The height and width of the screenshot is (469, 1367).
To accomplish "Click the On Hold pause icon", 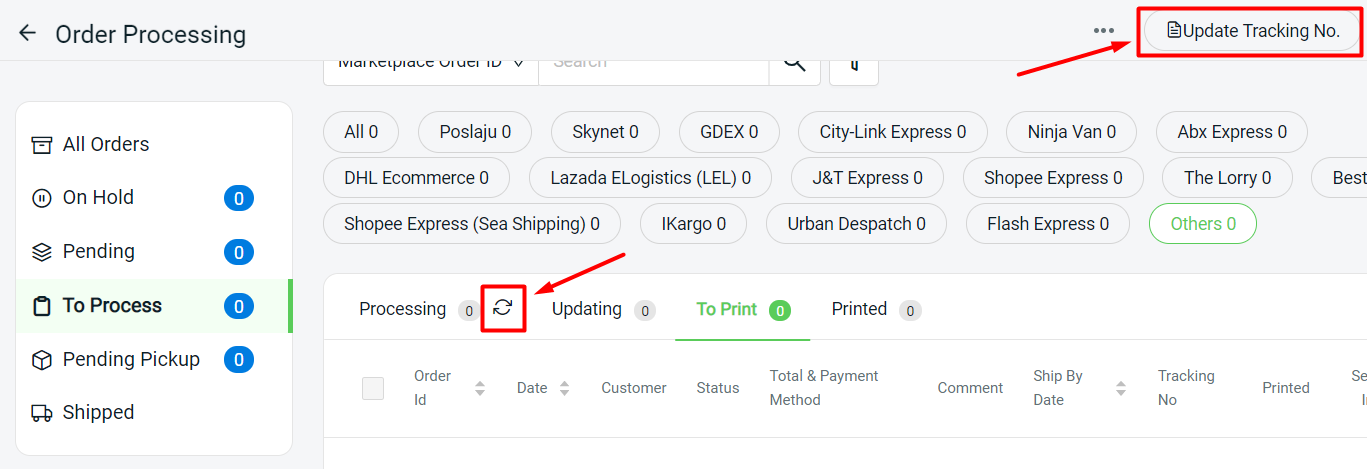I will point(42,198).
